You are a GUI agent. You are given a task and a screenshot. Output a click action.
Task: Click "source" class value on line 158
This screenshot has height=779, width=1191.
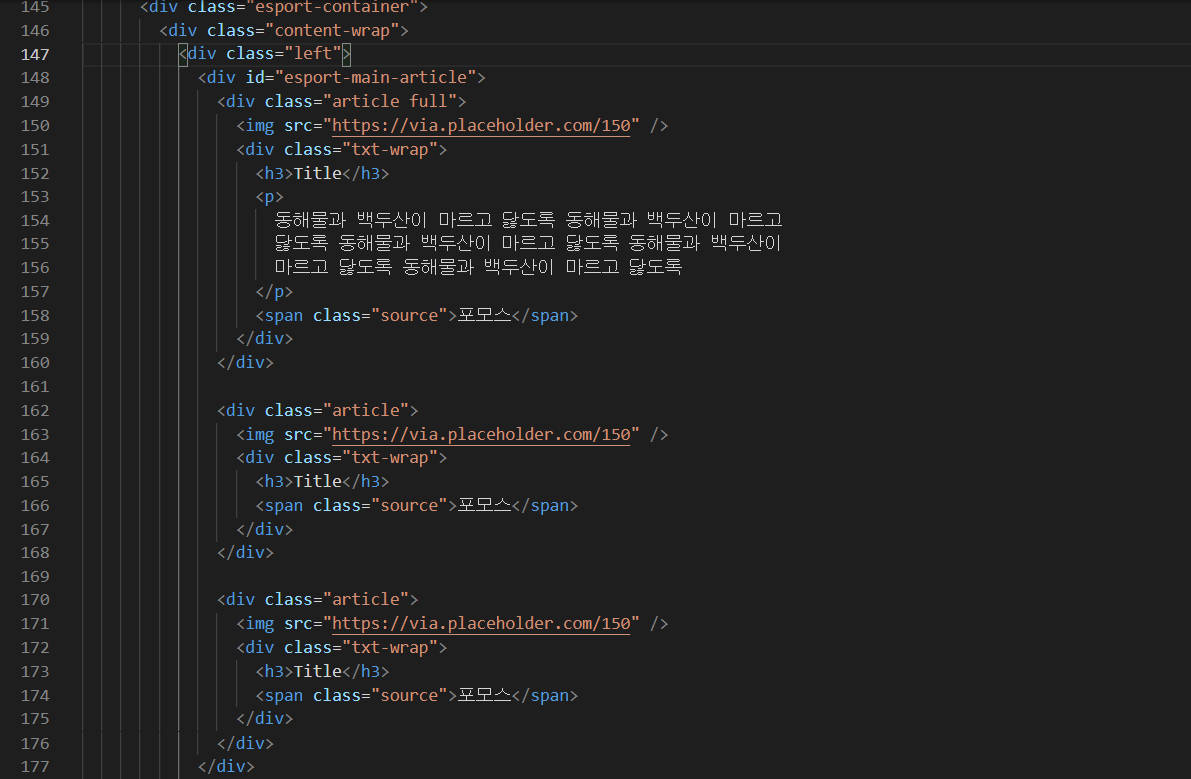point(409,315)
